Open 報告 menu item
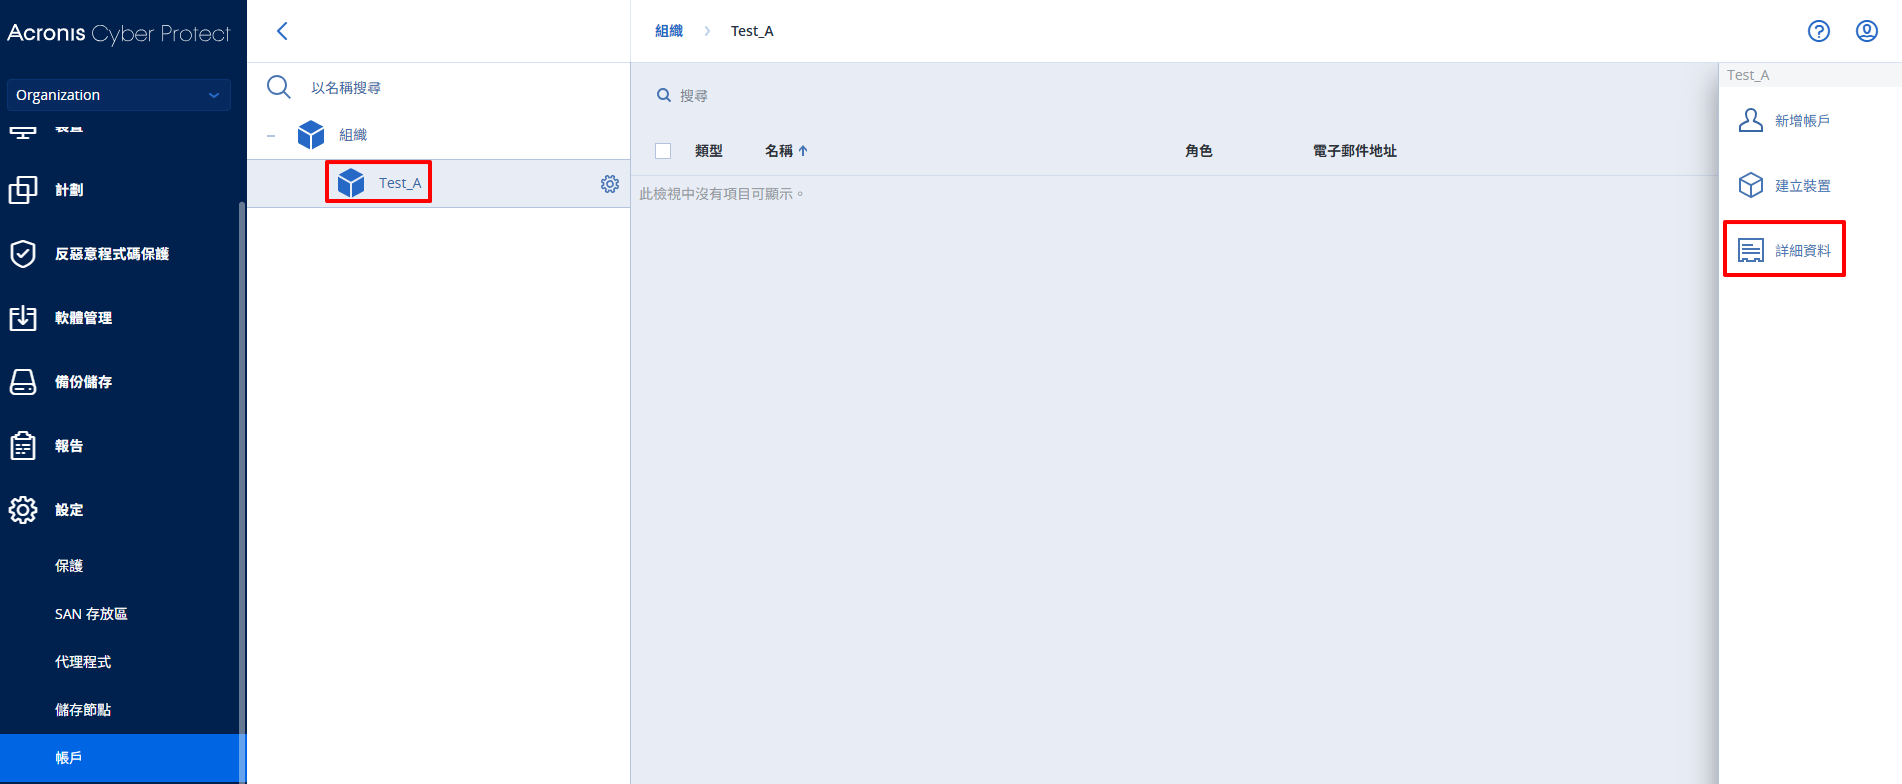 pos(69,446)
